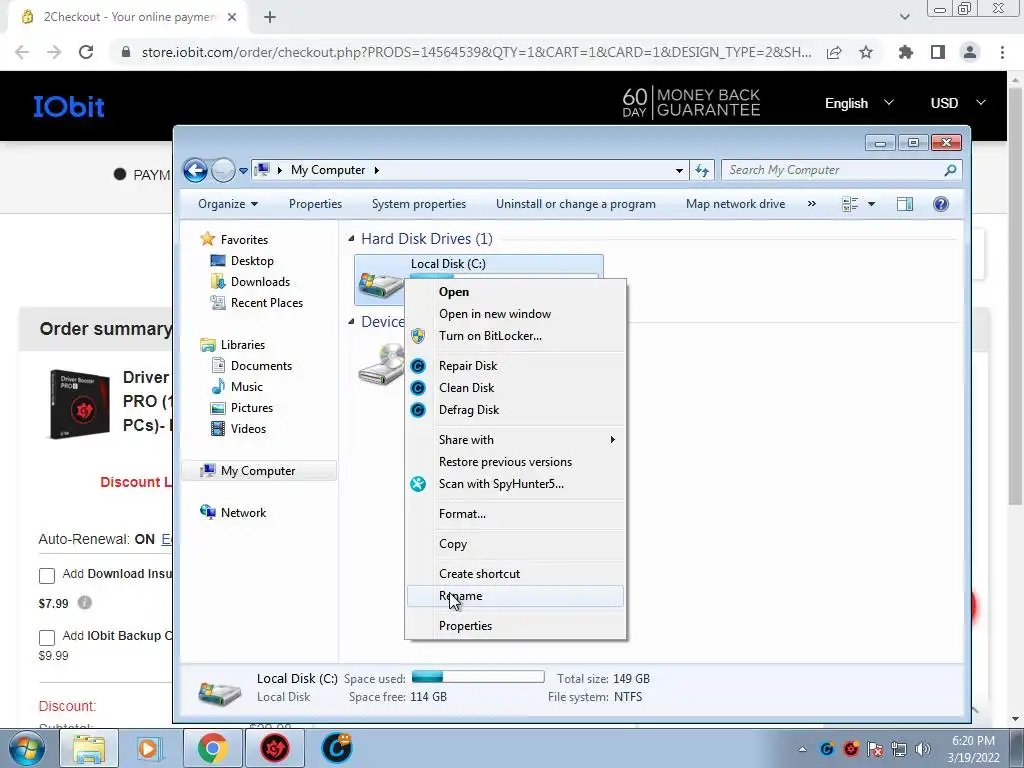This screenshot has height=768, width=1024.
Task: Click the Local Disk (C:) drive icon
Action: [x=381, y=284]
